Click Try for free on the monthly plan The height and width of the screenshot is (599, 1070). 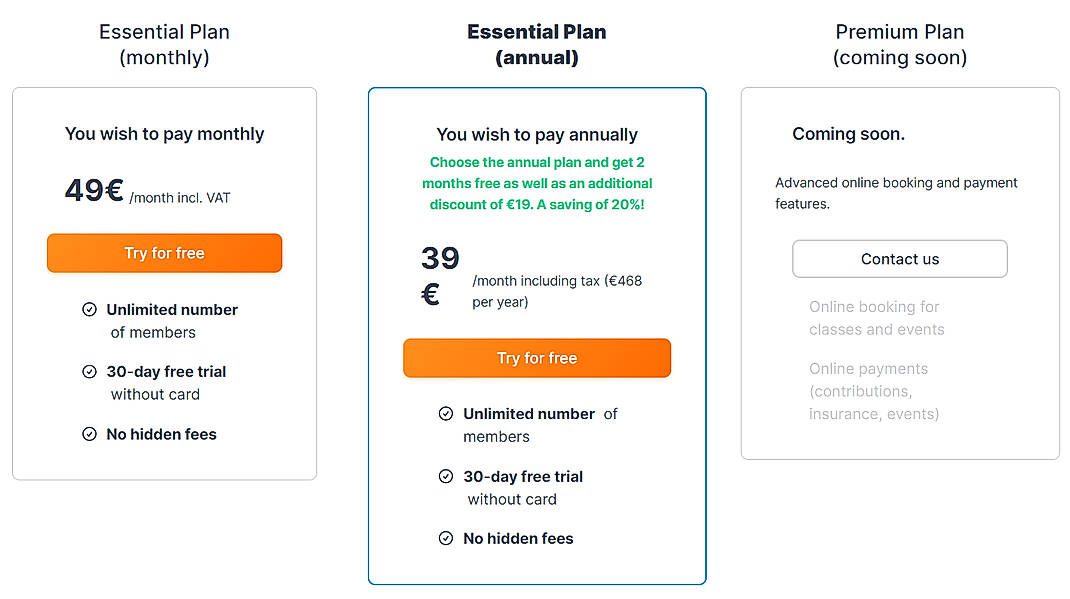click(164, 253)
